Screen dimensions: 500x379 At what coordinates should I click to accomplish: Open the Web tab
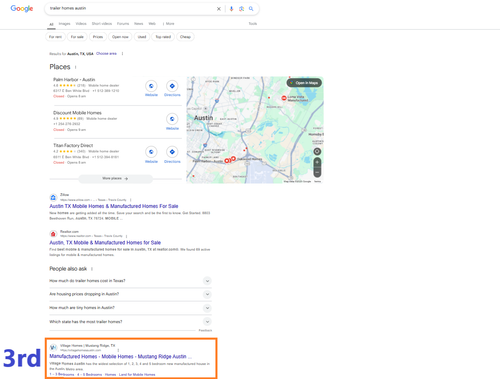click(152, 24)
